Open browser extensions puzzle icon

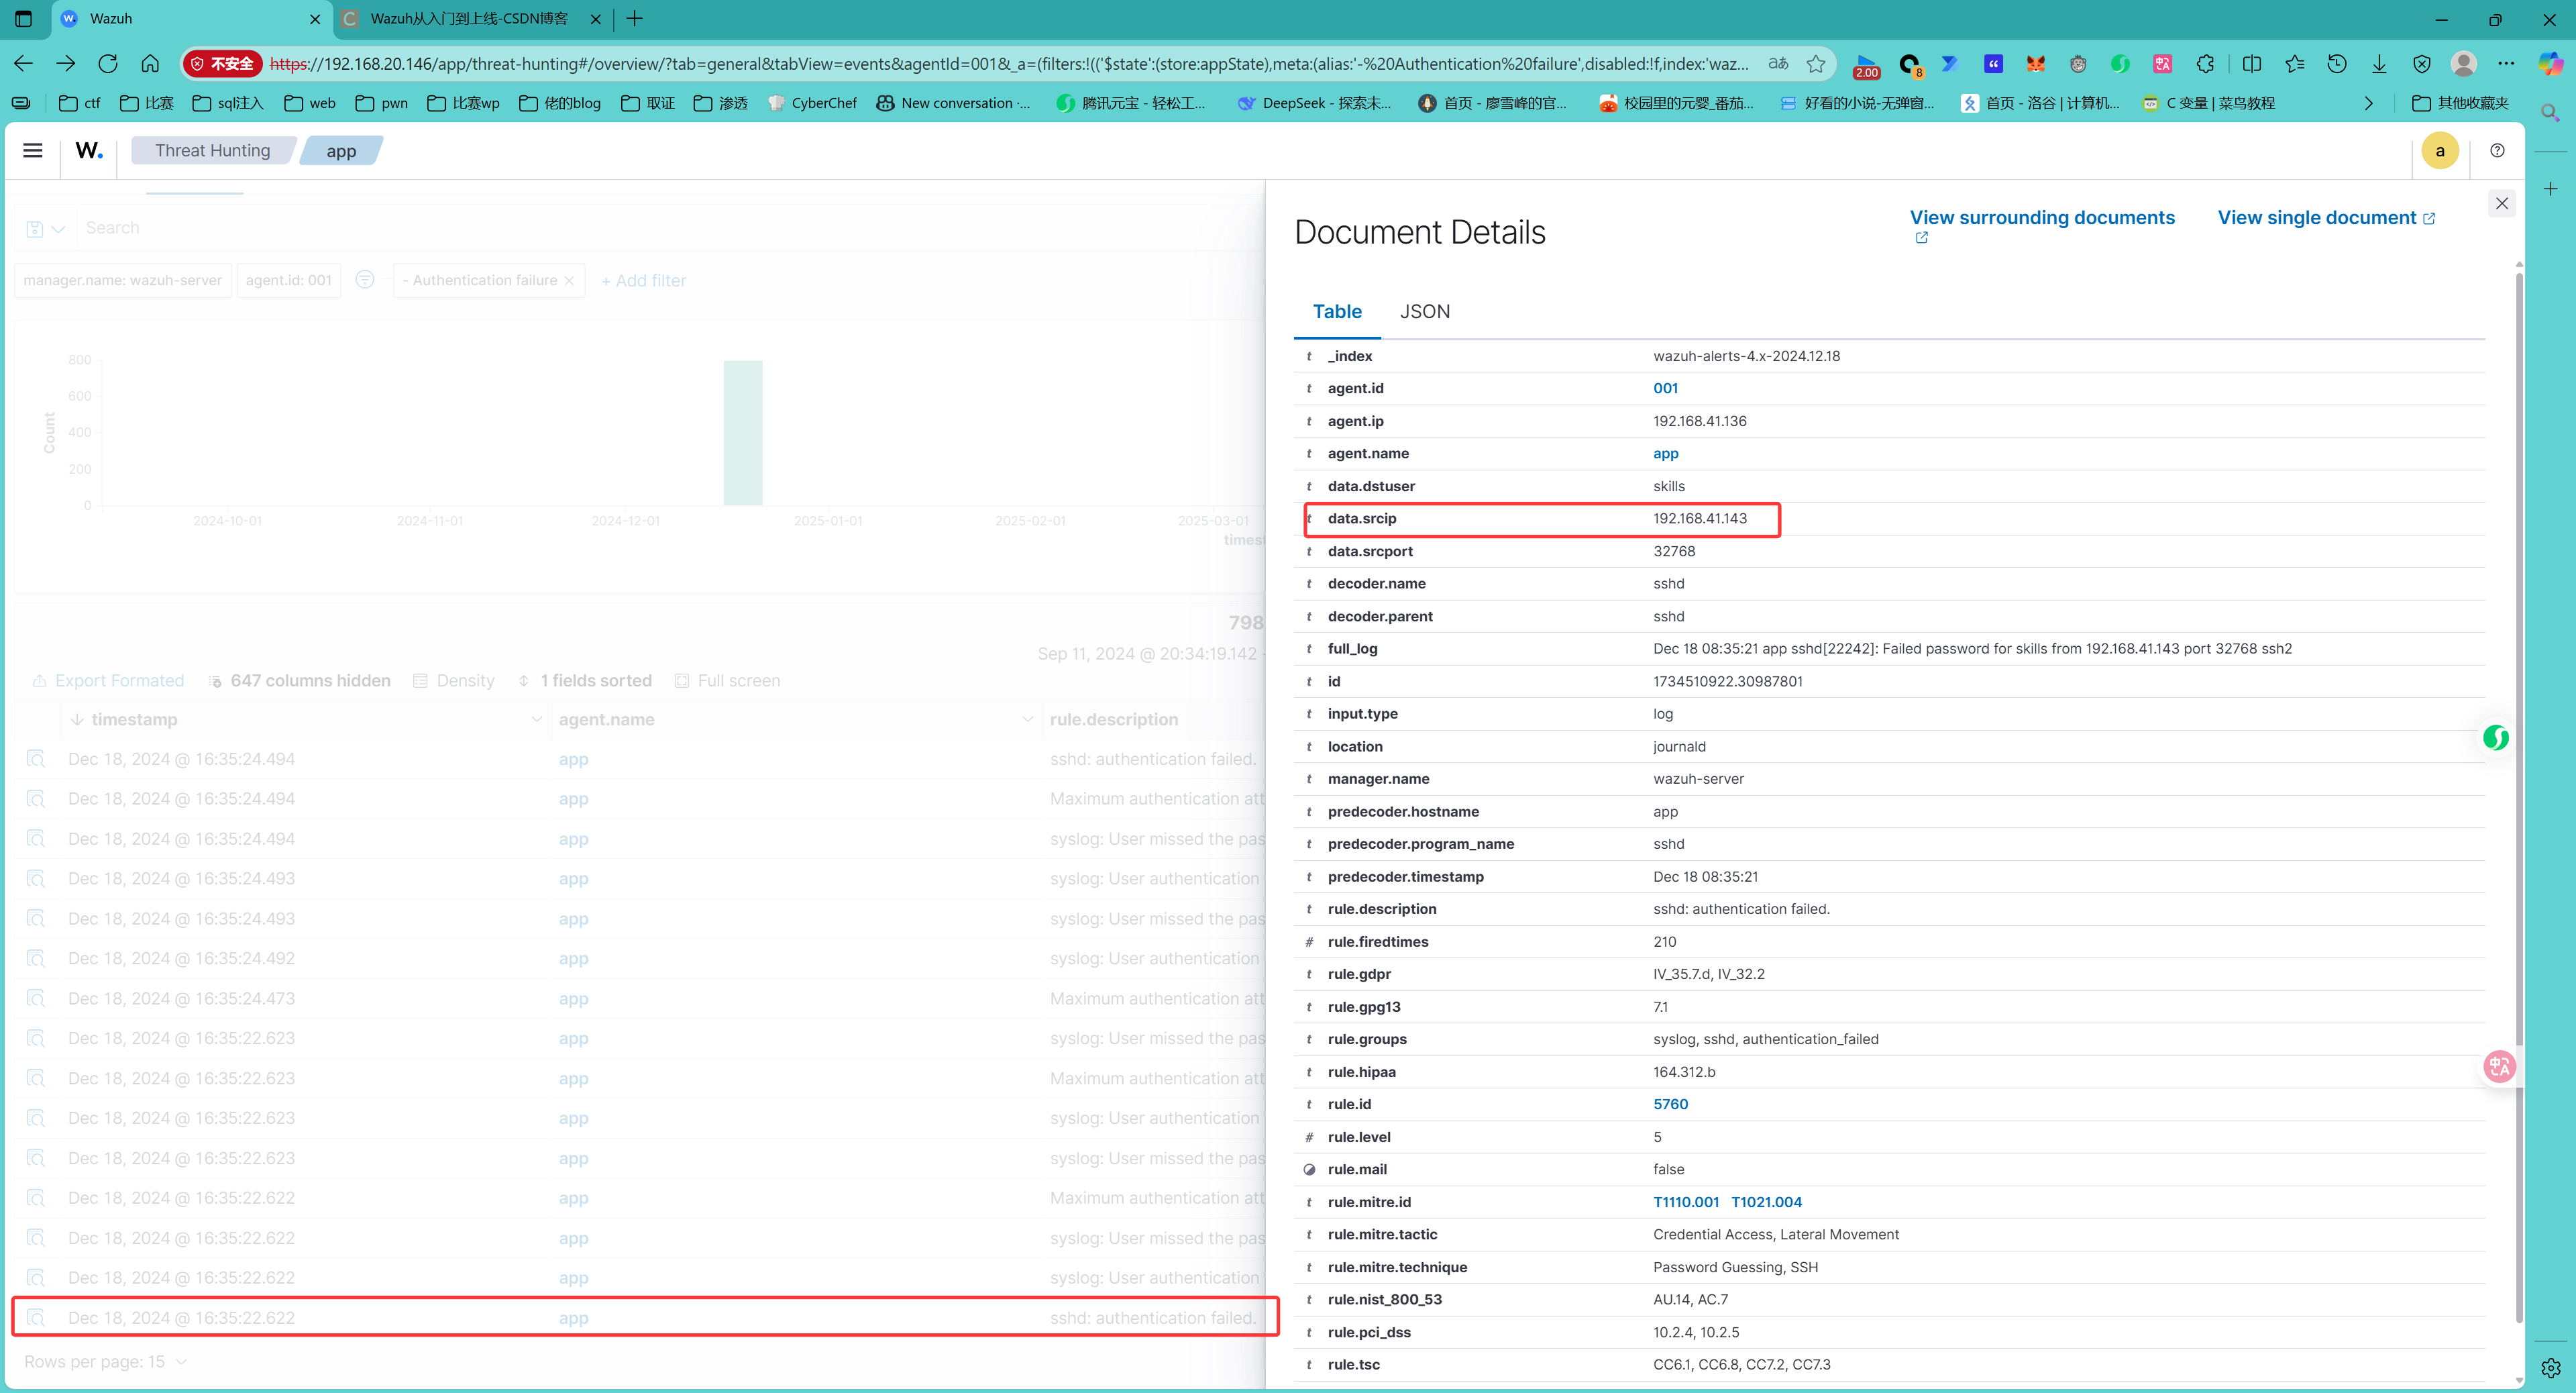tap(2205, 64)
